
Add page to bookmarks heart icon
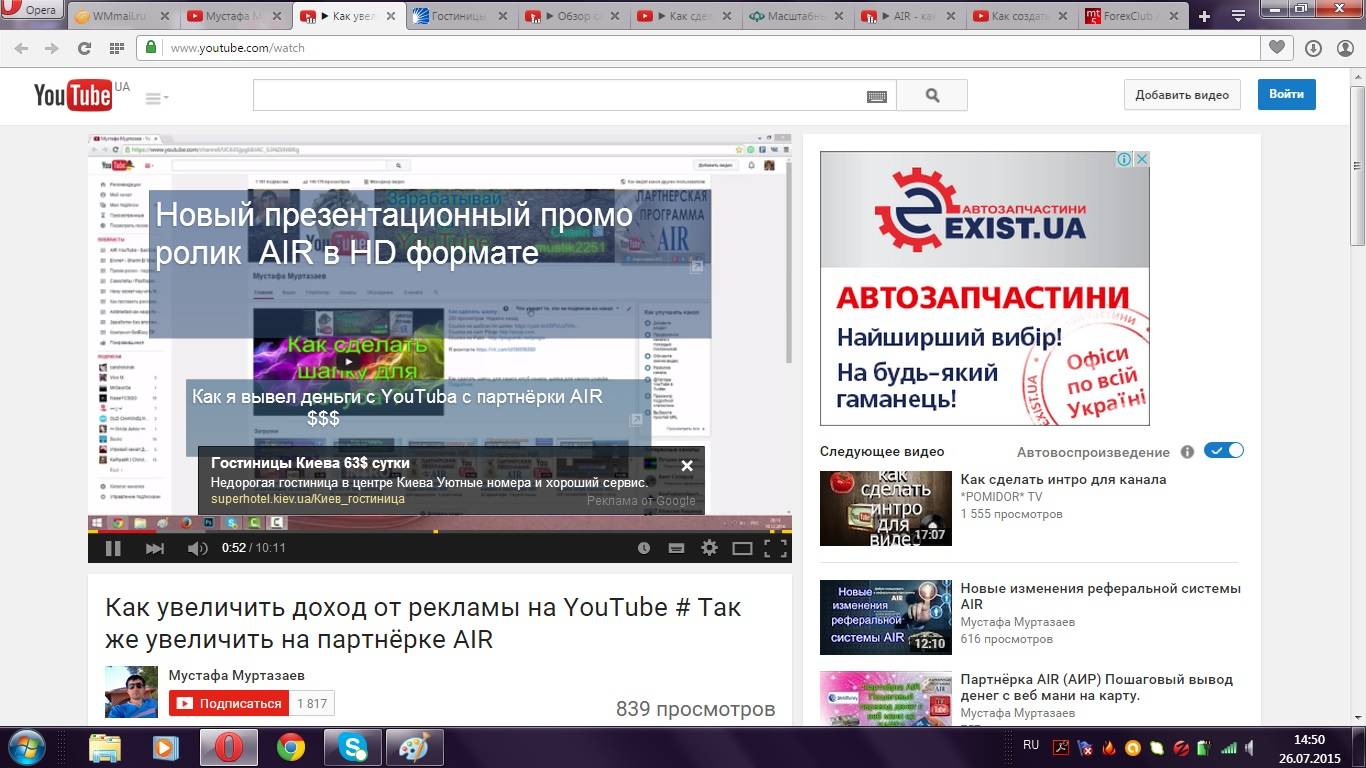point(1277,47)
